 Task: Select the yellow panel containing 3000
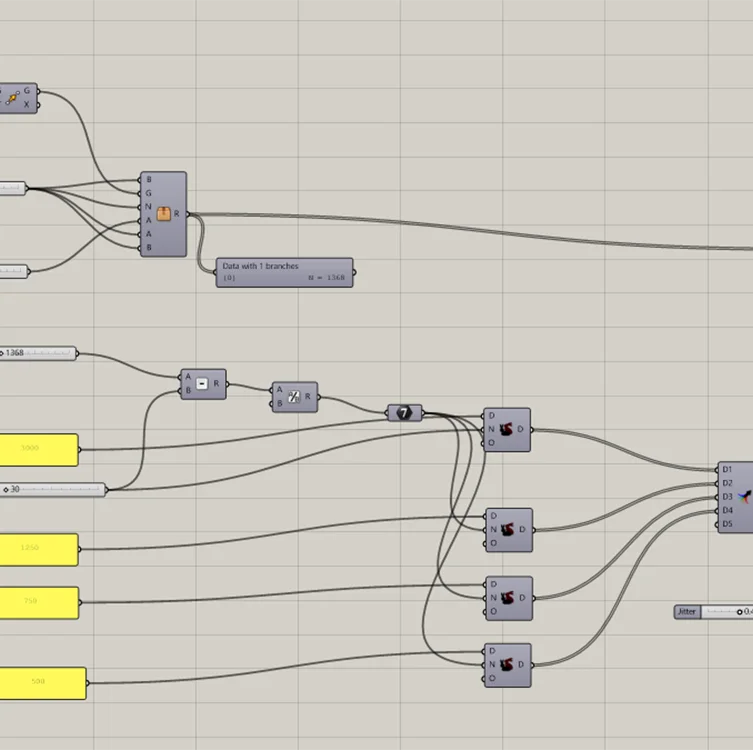pos(38,449)
